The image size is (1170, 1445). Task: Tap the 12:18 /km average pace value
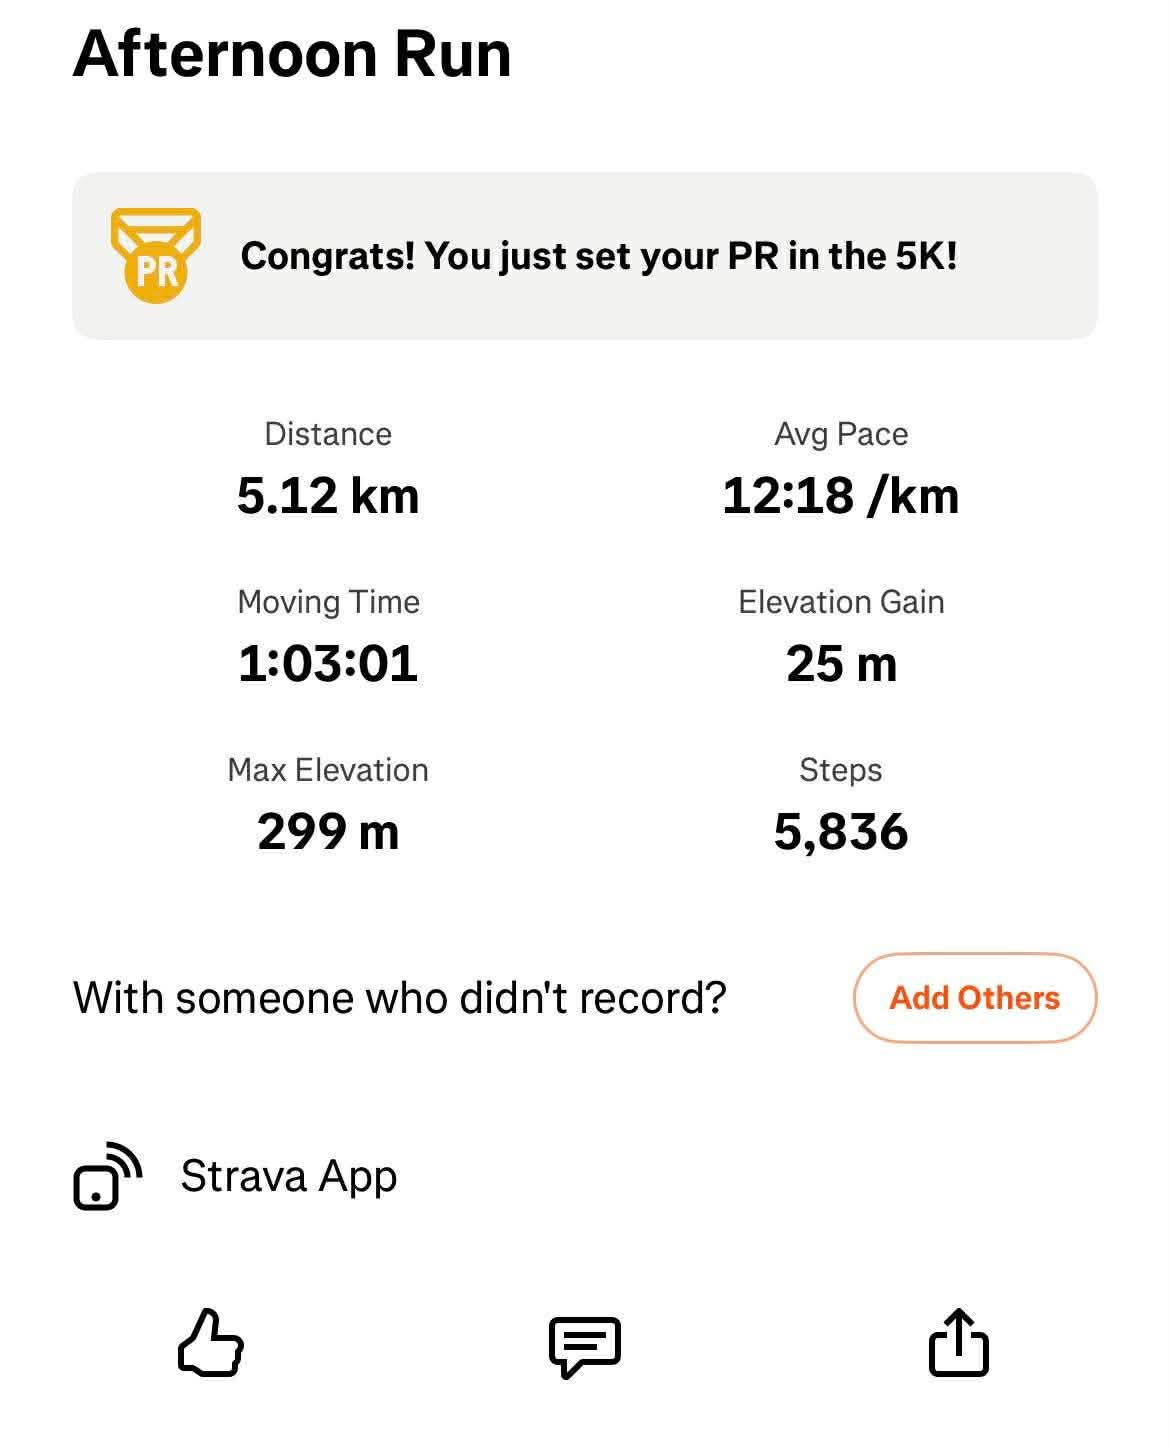840,496
